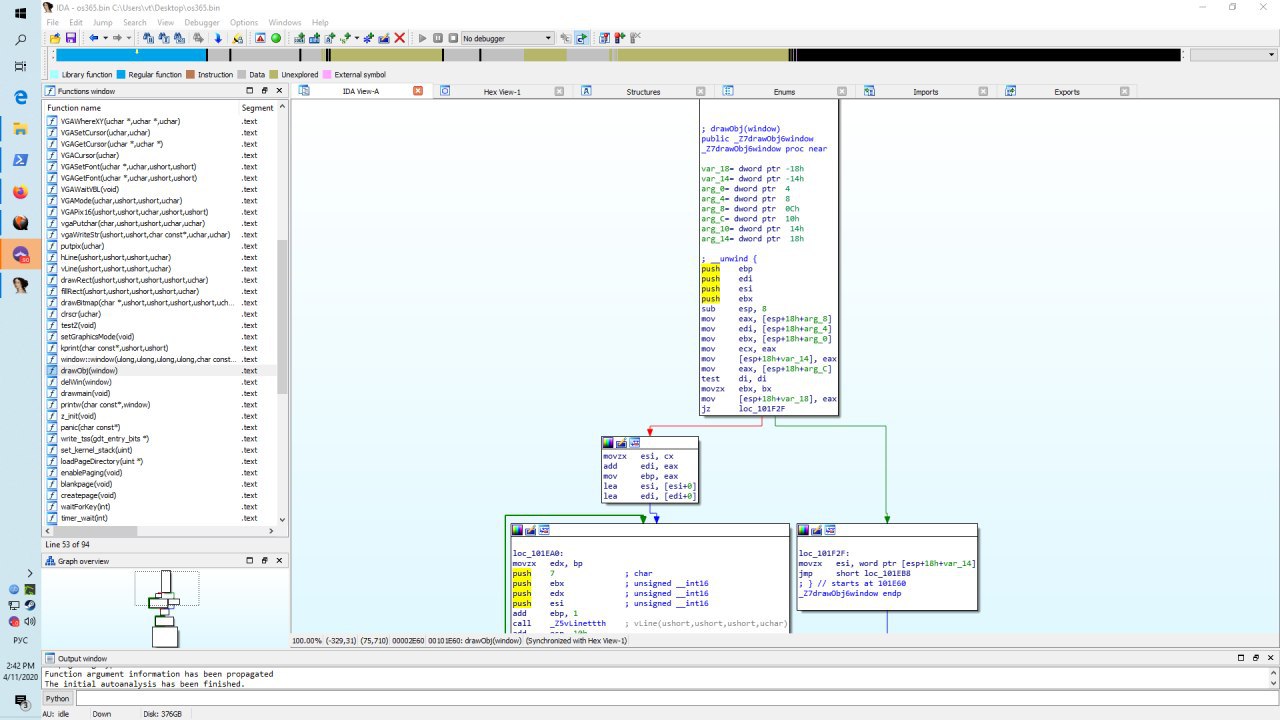
Task: Click the red X delete icon
Action: point(400,38)
